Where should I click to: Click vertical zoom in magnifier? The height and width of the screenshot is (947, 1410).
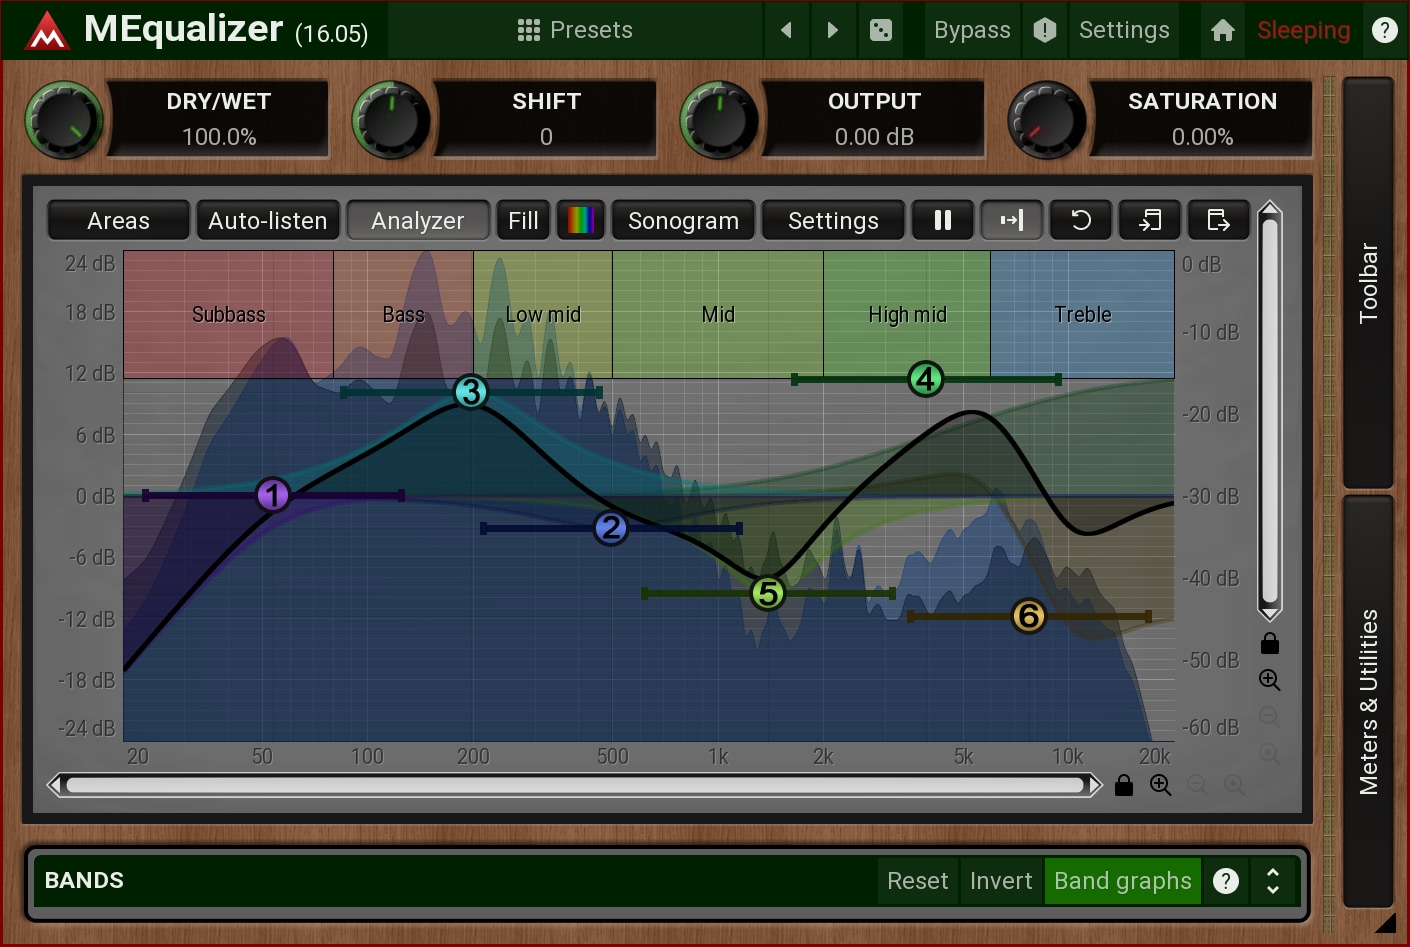pyautogui.click(x=1270, y=680)
